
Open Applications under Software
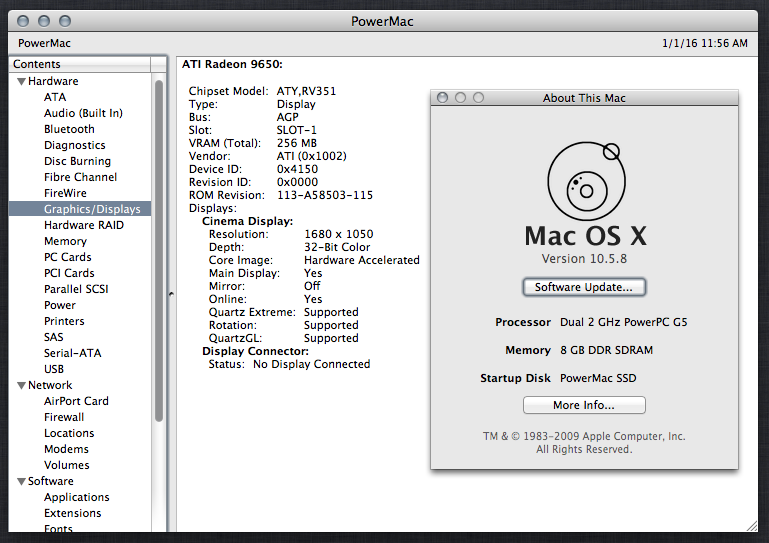click(76, 497)
